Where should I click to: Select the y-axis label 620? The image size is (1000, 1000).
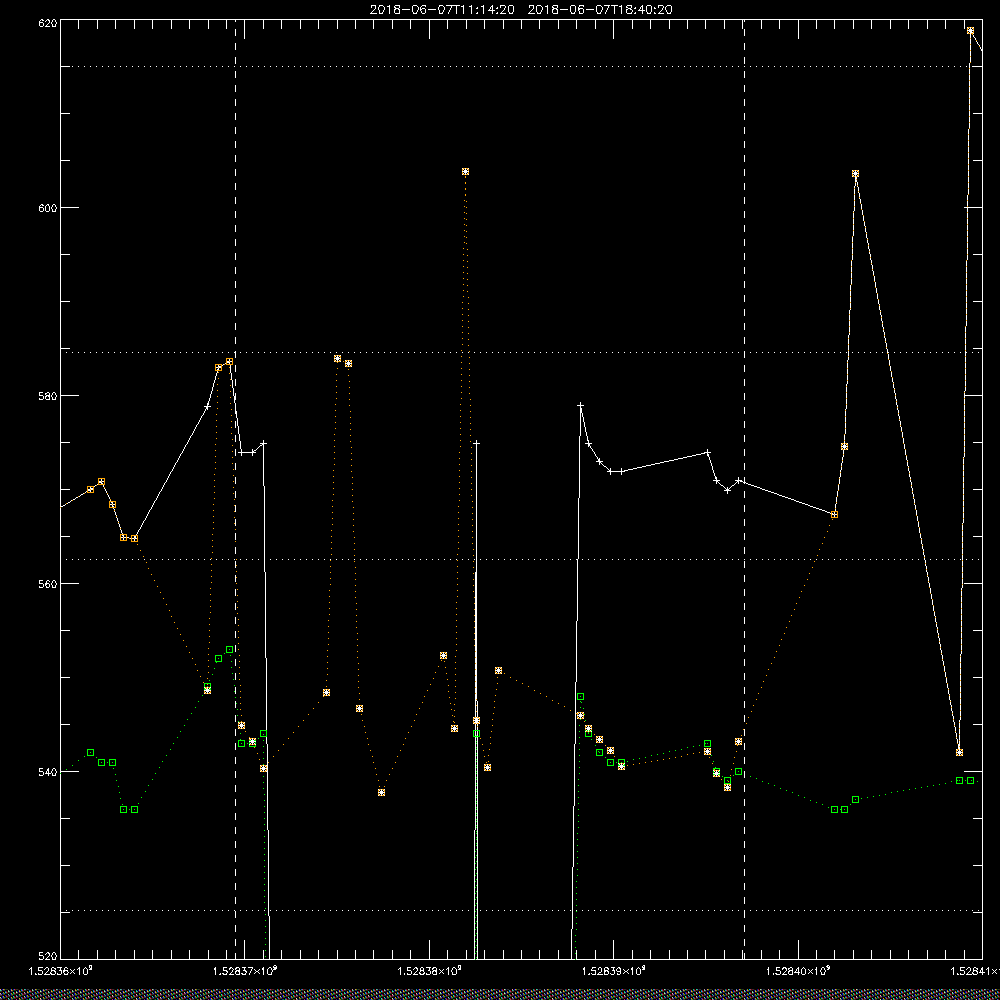click(x=49, y=23)
